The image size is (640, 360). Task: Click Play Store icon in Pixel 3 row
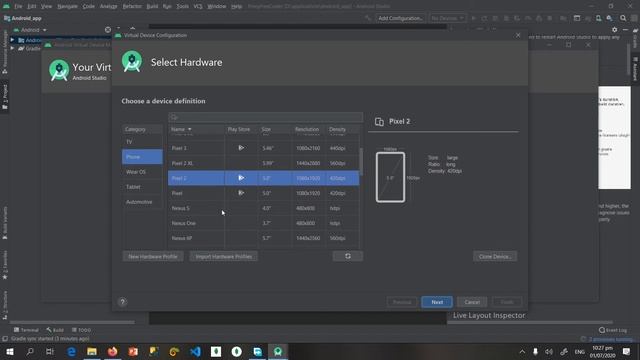click(x=241, y=148)
